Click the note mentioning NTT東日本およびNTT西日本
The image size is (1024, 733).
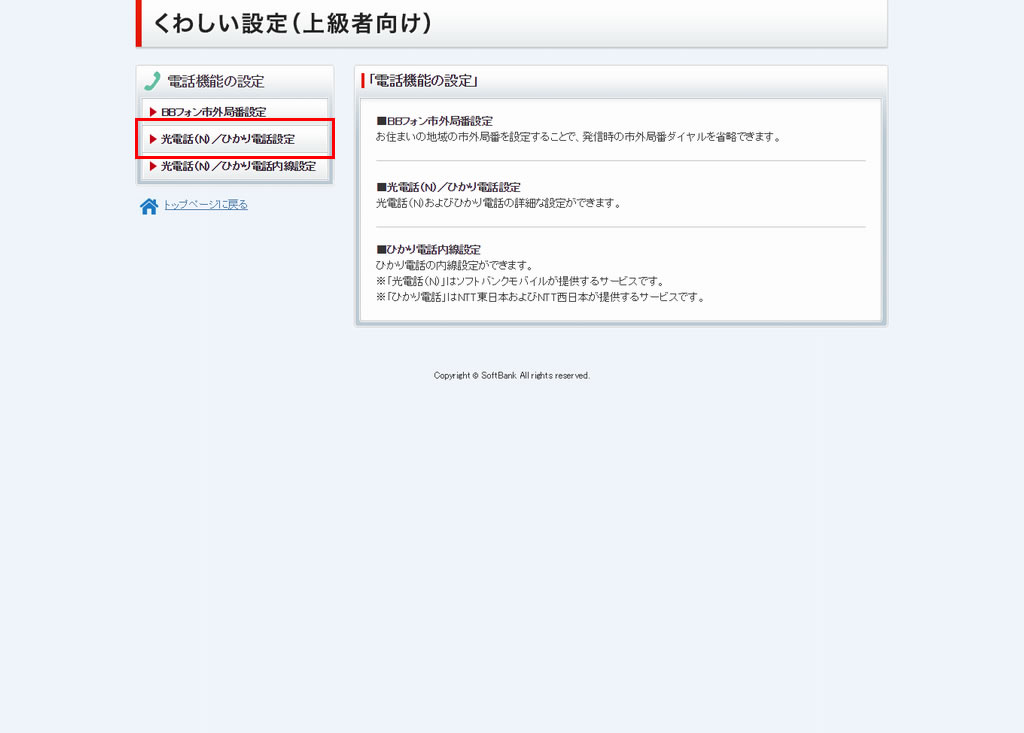click(540, 297)
